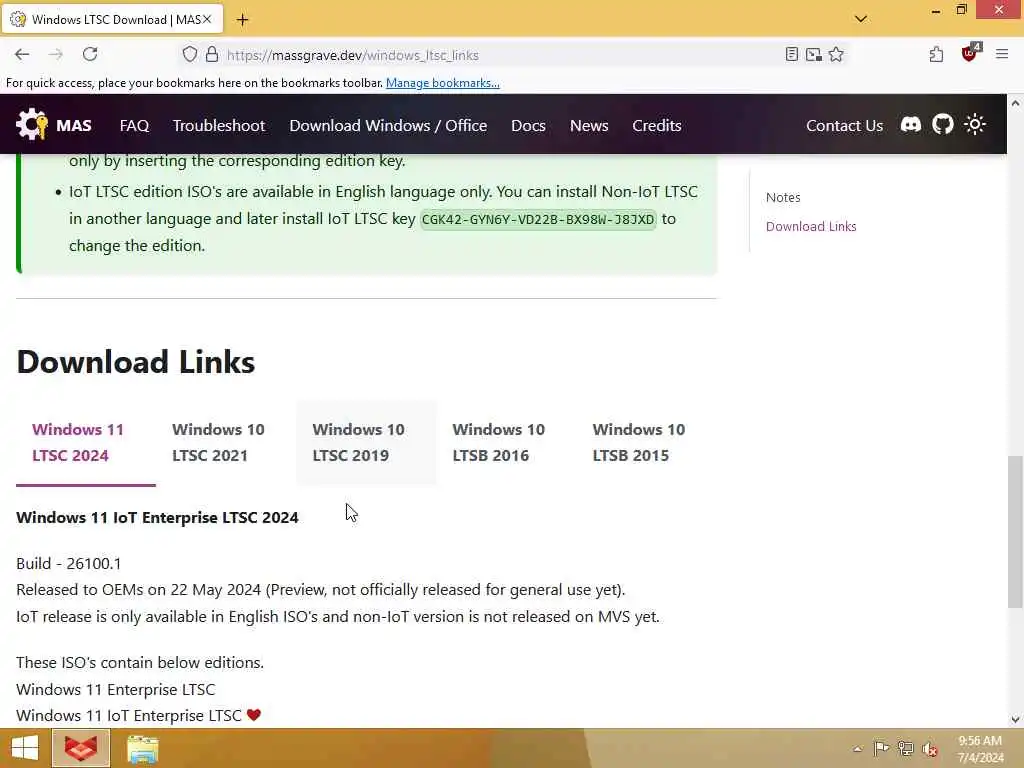
Task: Open the Discord icon in navbar
Action: point(910,125)
